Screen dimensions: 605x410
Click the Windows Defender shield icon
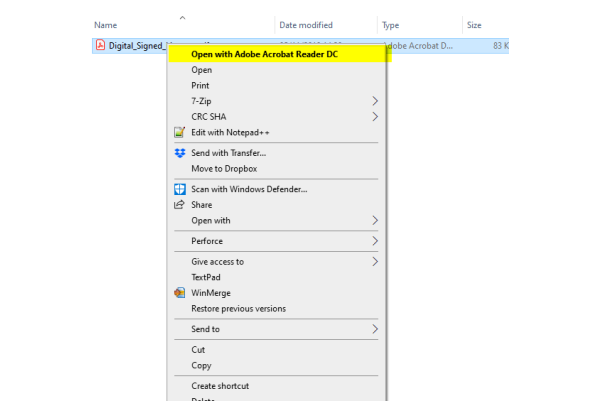pyautogui.click(x=180, y=189)
